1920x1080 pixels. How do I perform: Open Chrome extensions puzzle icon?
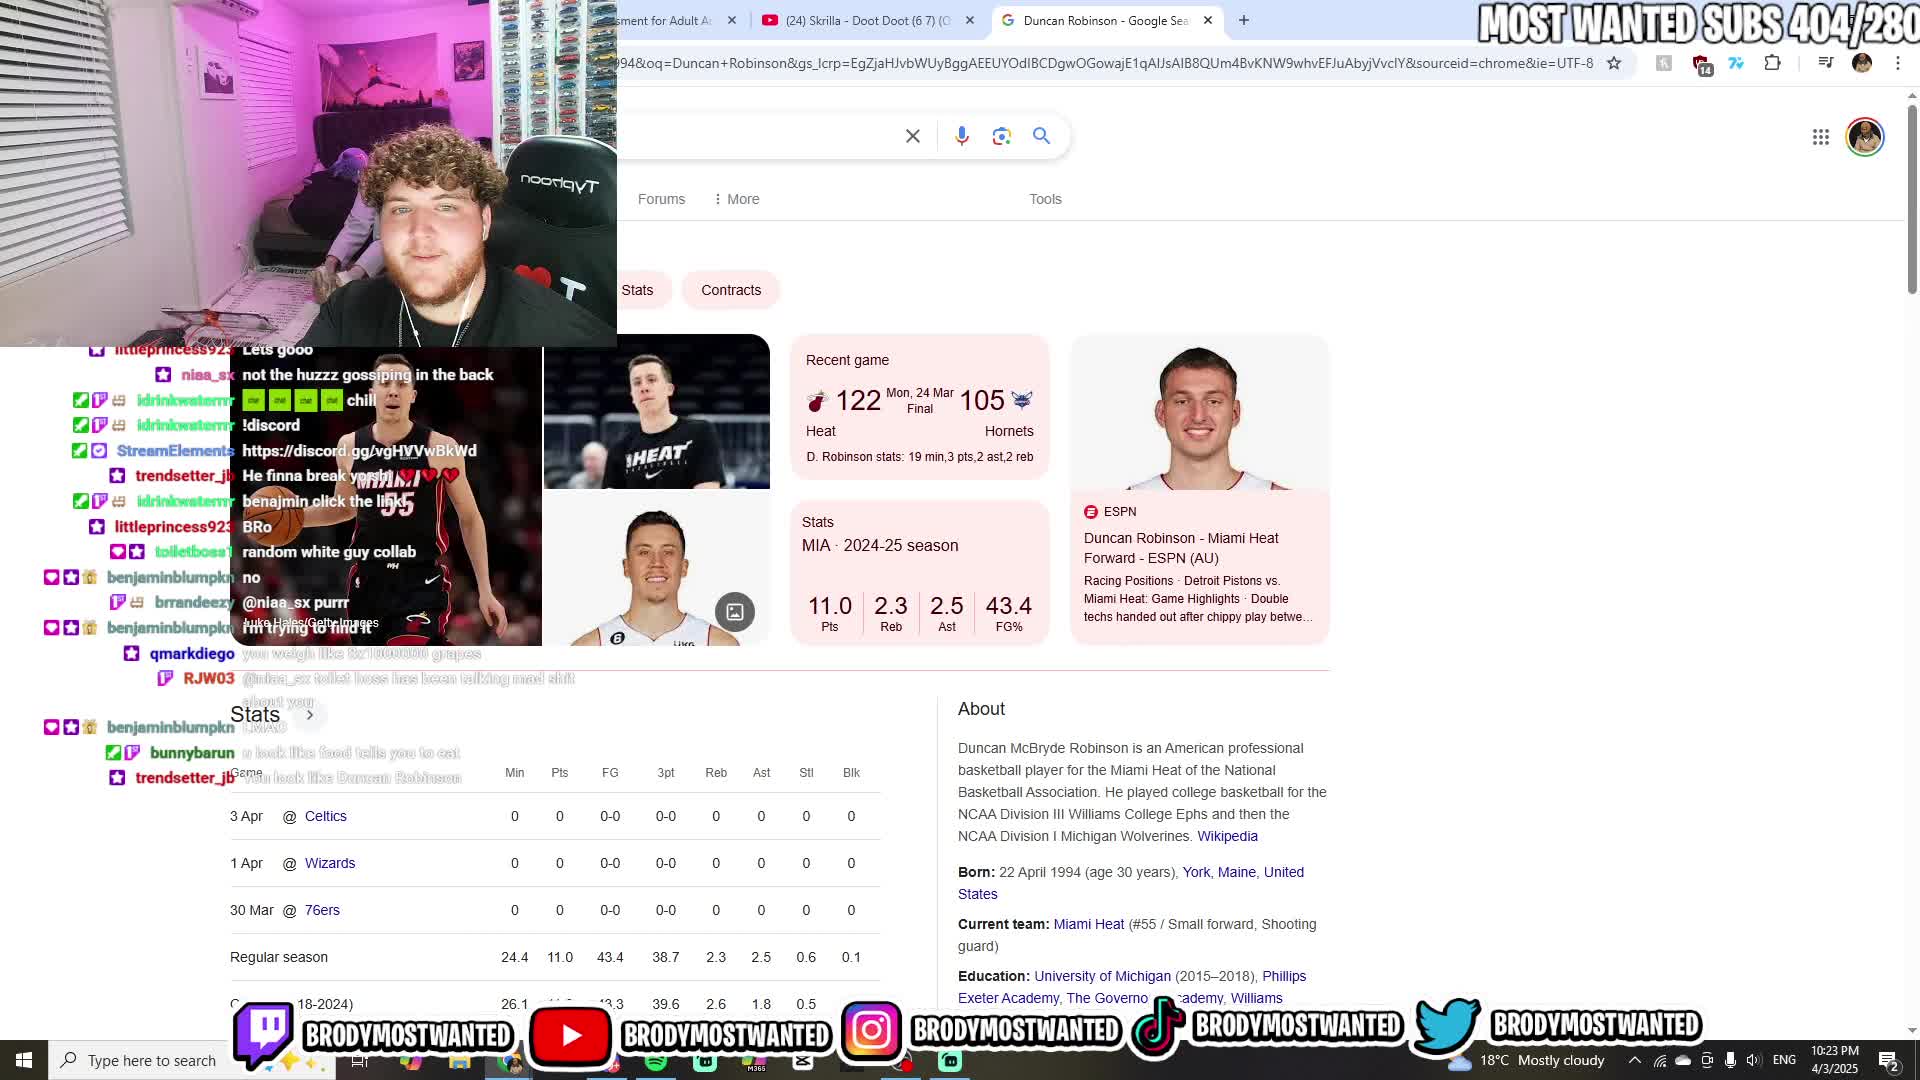pos(1772,63)
